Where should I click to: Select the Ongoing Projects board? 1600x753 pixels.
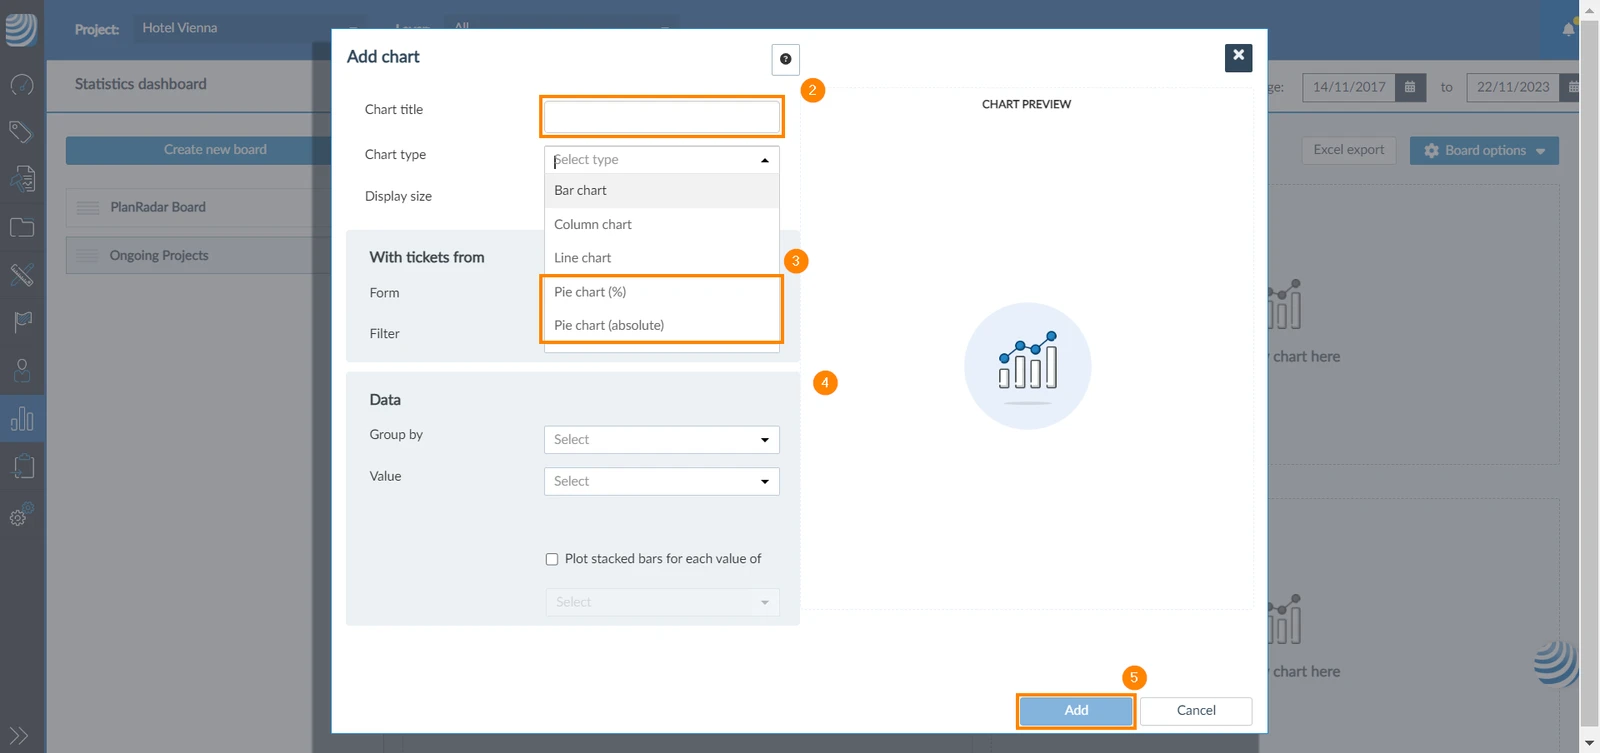click(x=198, y=256)
